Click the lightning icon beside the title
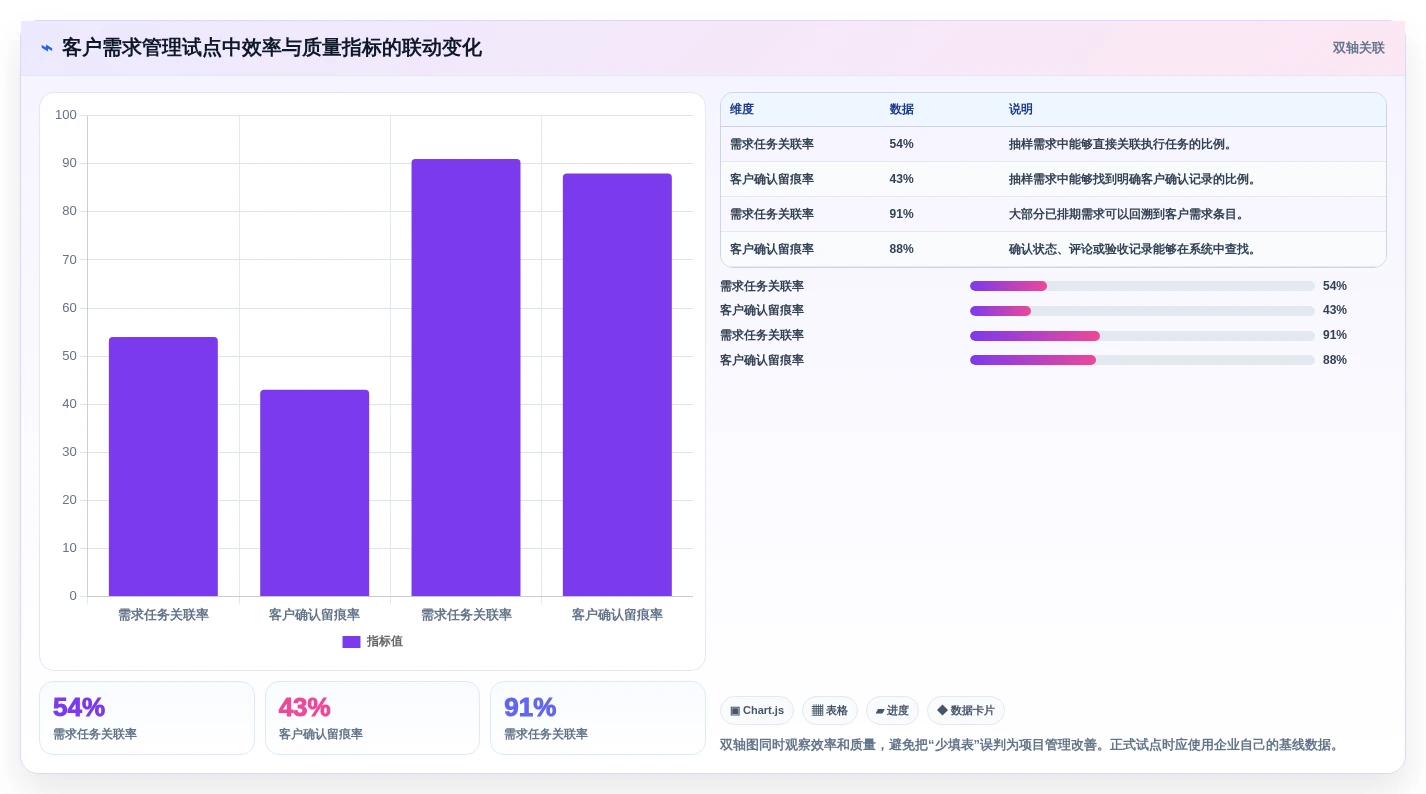The image size is (1426, 794). [x=47, y=48]
